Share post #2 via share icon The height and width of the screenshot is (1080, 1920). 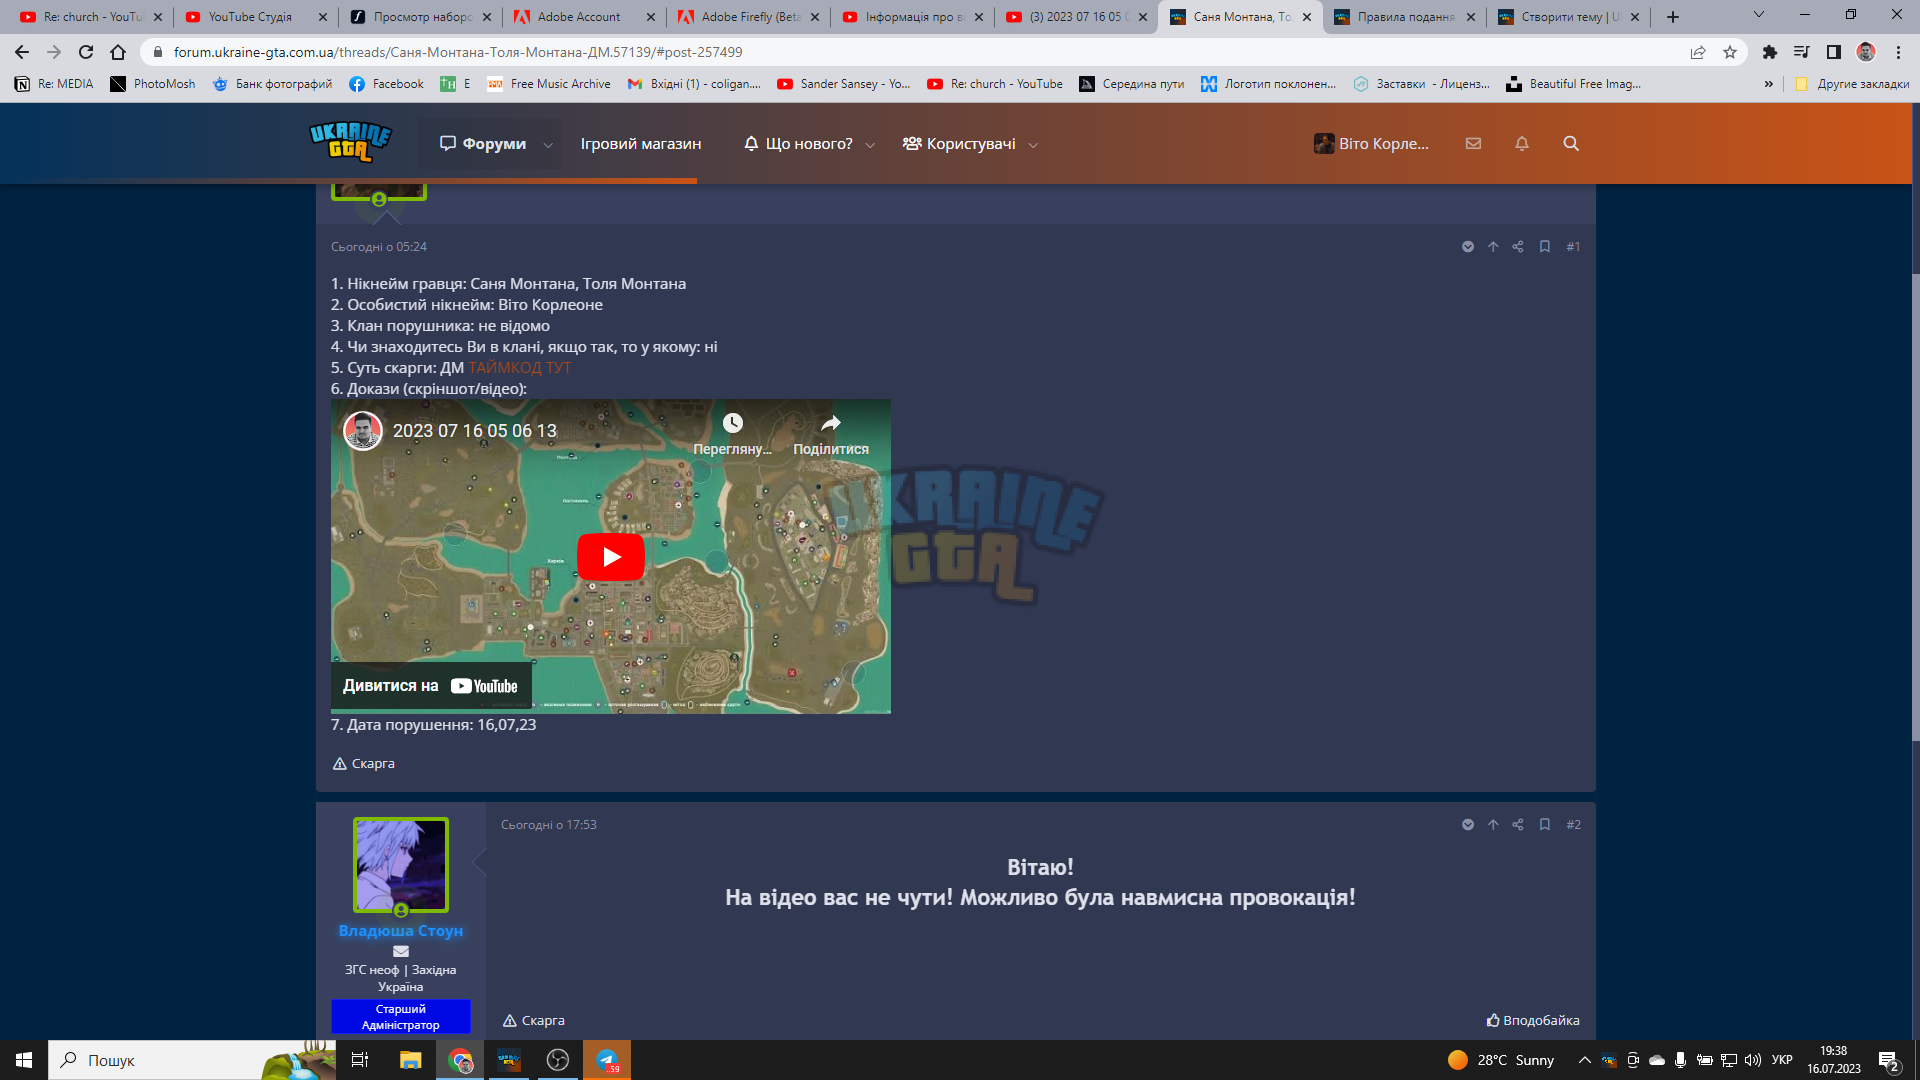click(x=1518, y=825)
